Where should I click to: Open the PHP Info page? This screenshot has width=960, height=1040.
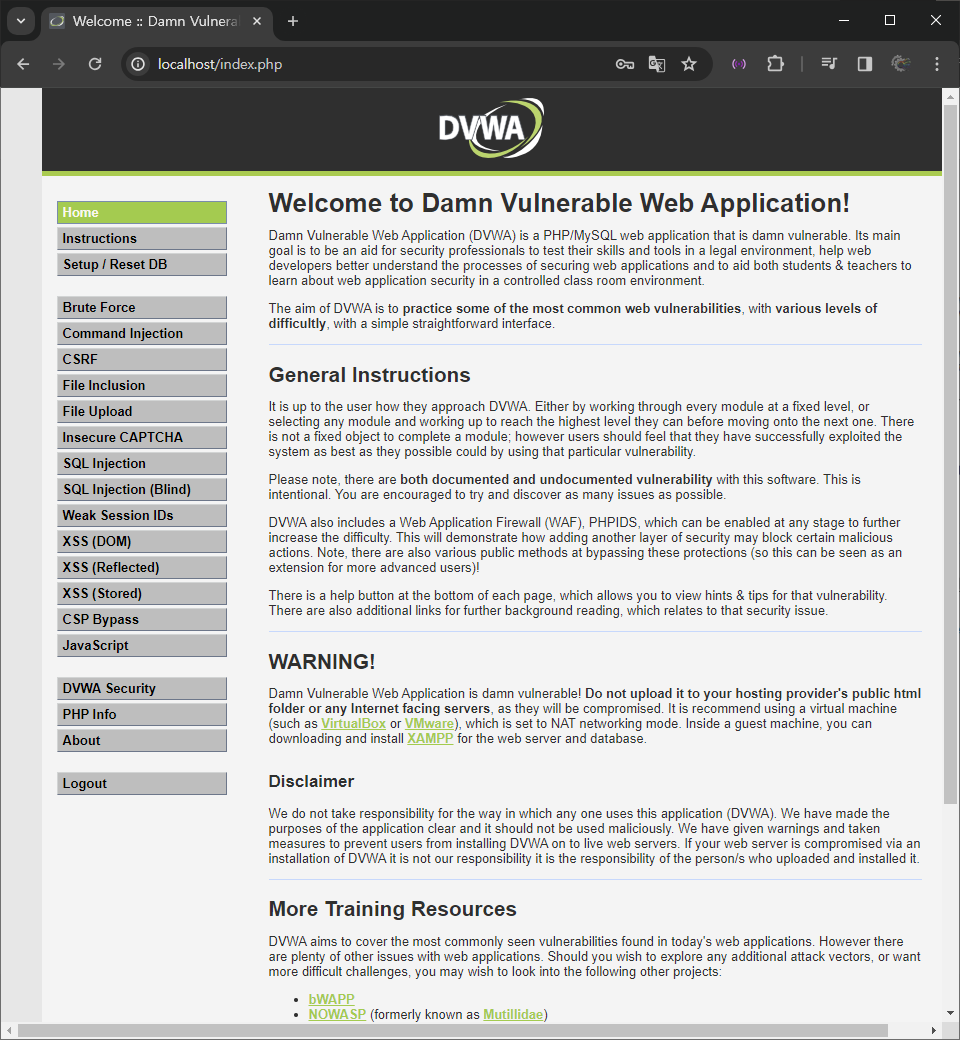coord(142,714)
